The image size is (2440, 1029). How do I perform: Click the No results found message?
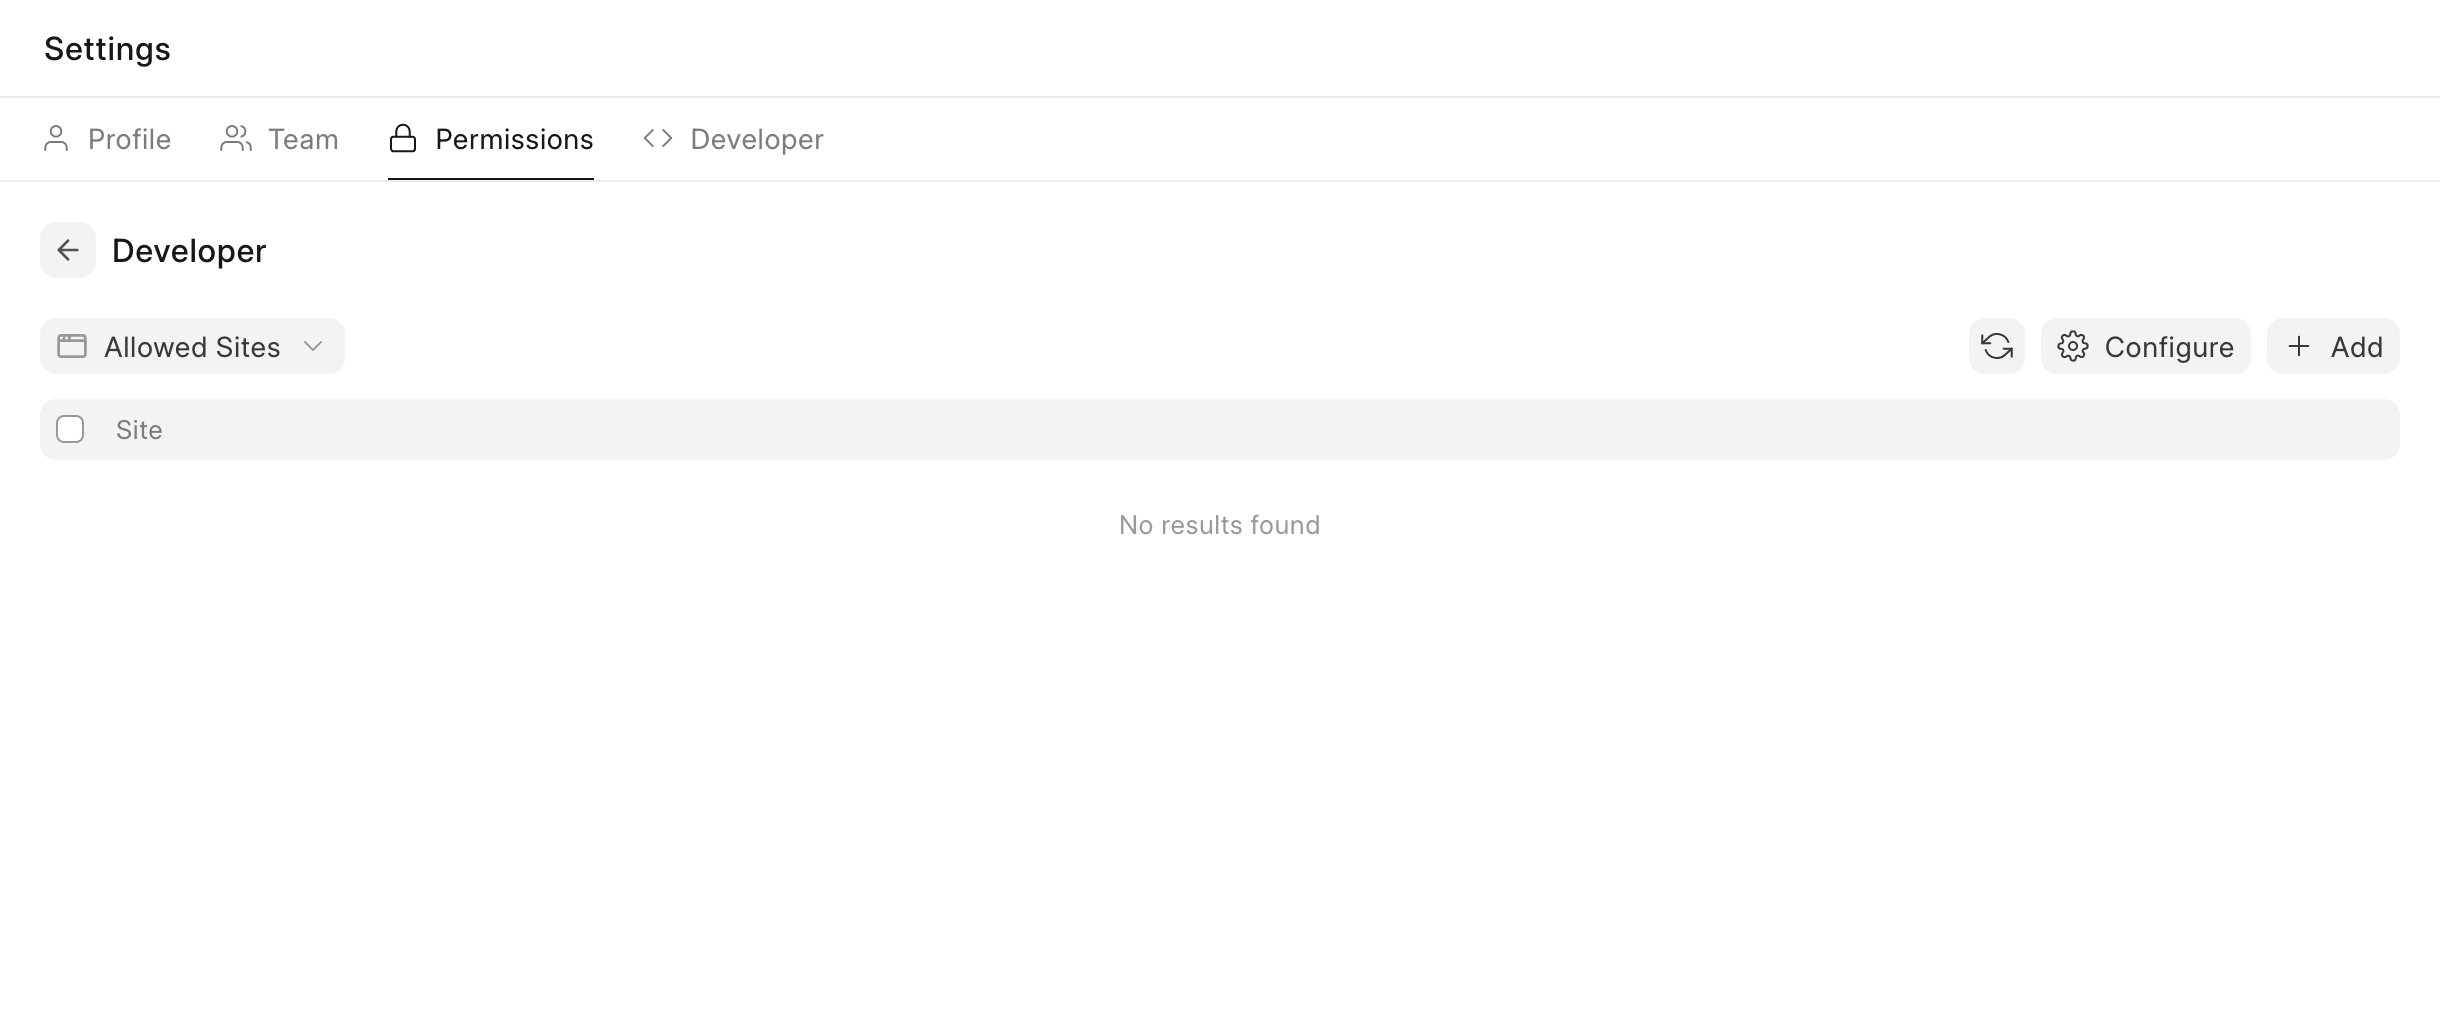1219,525
